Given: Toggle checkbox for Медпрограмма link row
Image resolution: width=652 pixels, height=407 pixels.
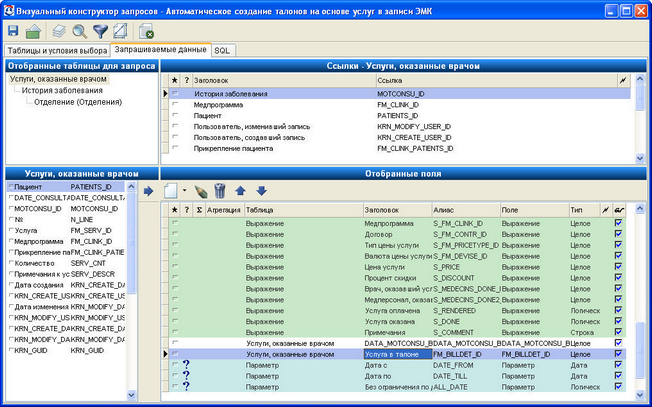Looking at the screenshot, I should (x=175, y=104).
